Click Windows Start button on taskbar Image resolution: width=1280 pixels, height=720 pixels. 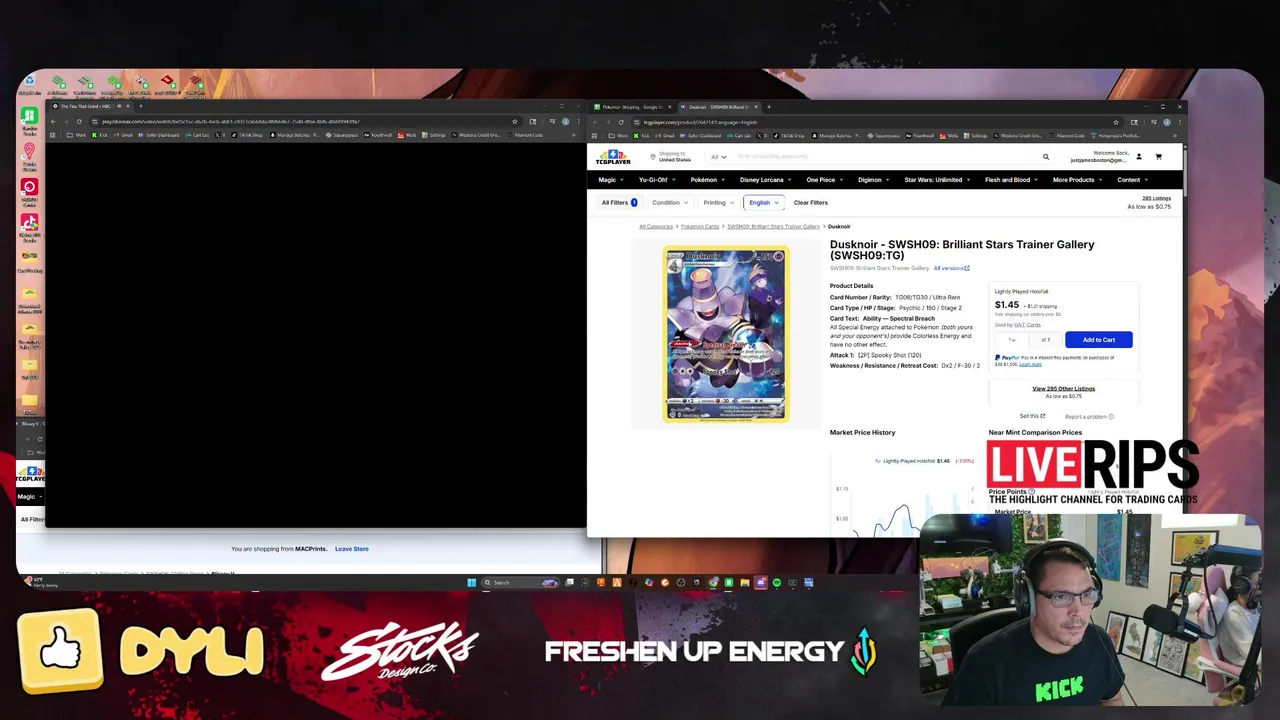(472, 582)
